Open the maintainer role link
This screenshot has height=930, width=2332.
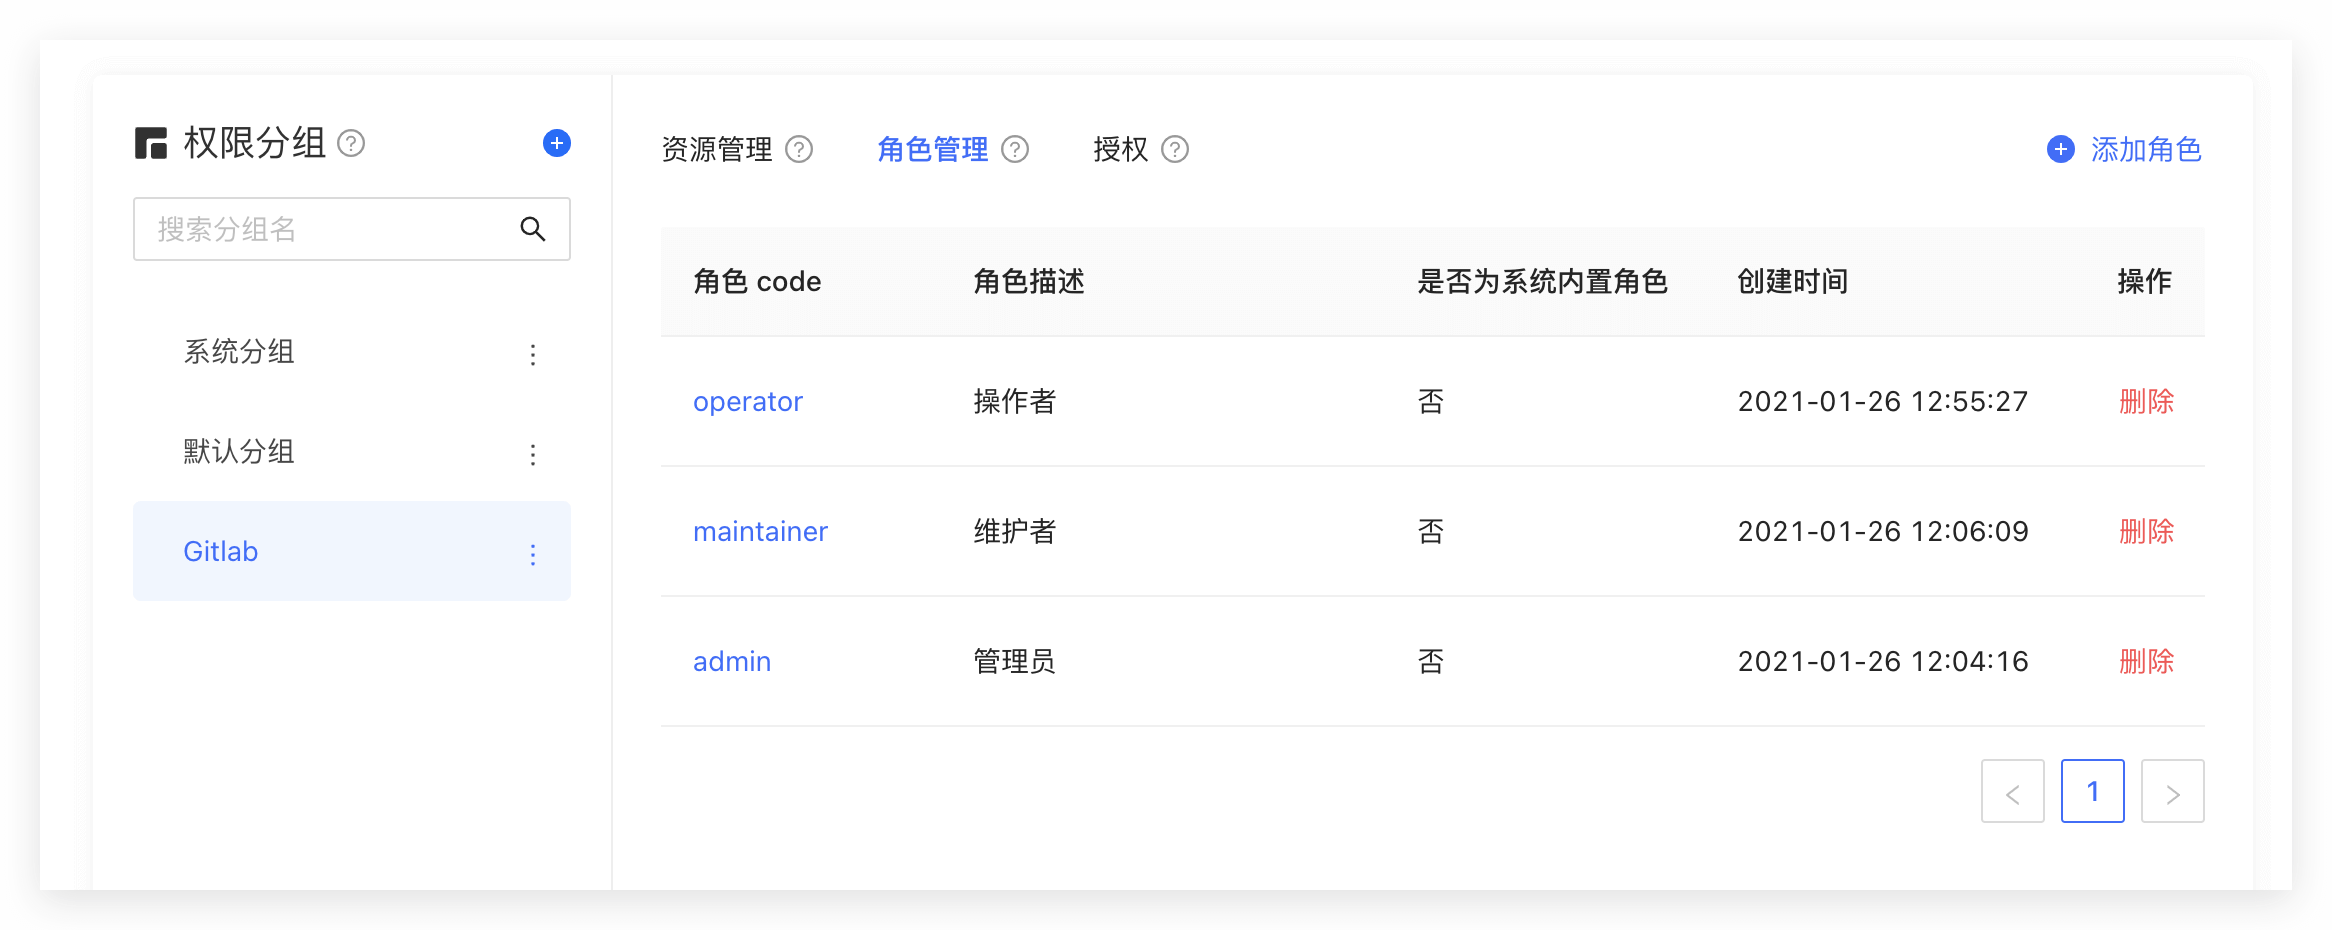(x=760, y=532)
